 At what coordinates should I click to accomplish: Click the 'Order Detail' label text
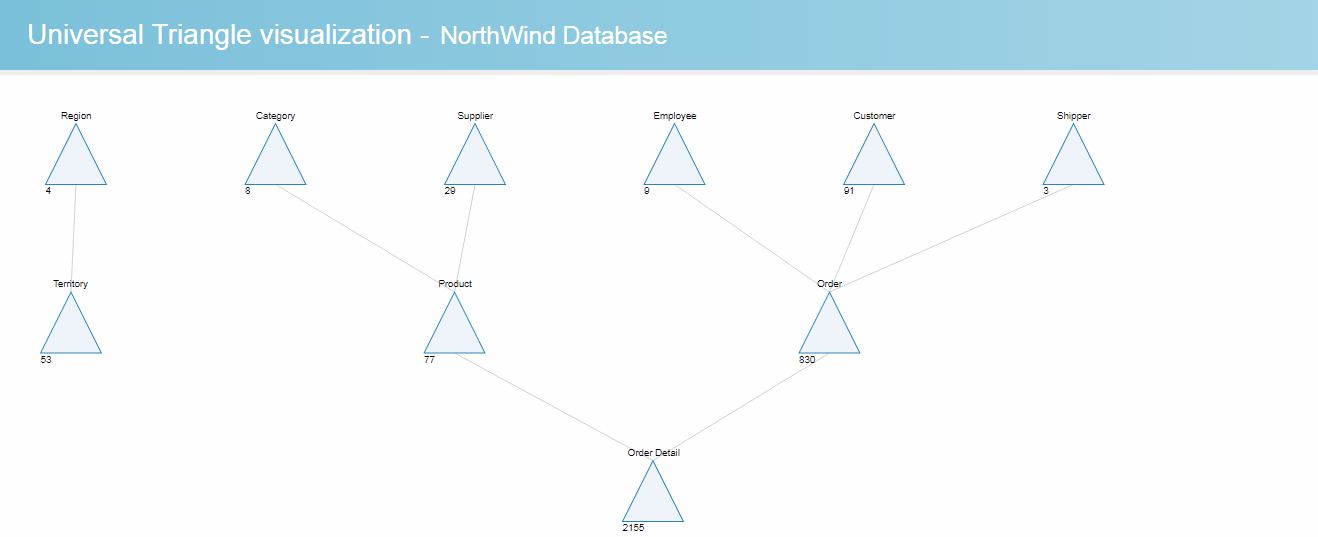[x=654, y=453]
